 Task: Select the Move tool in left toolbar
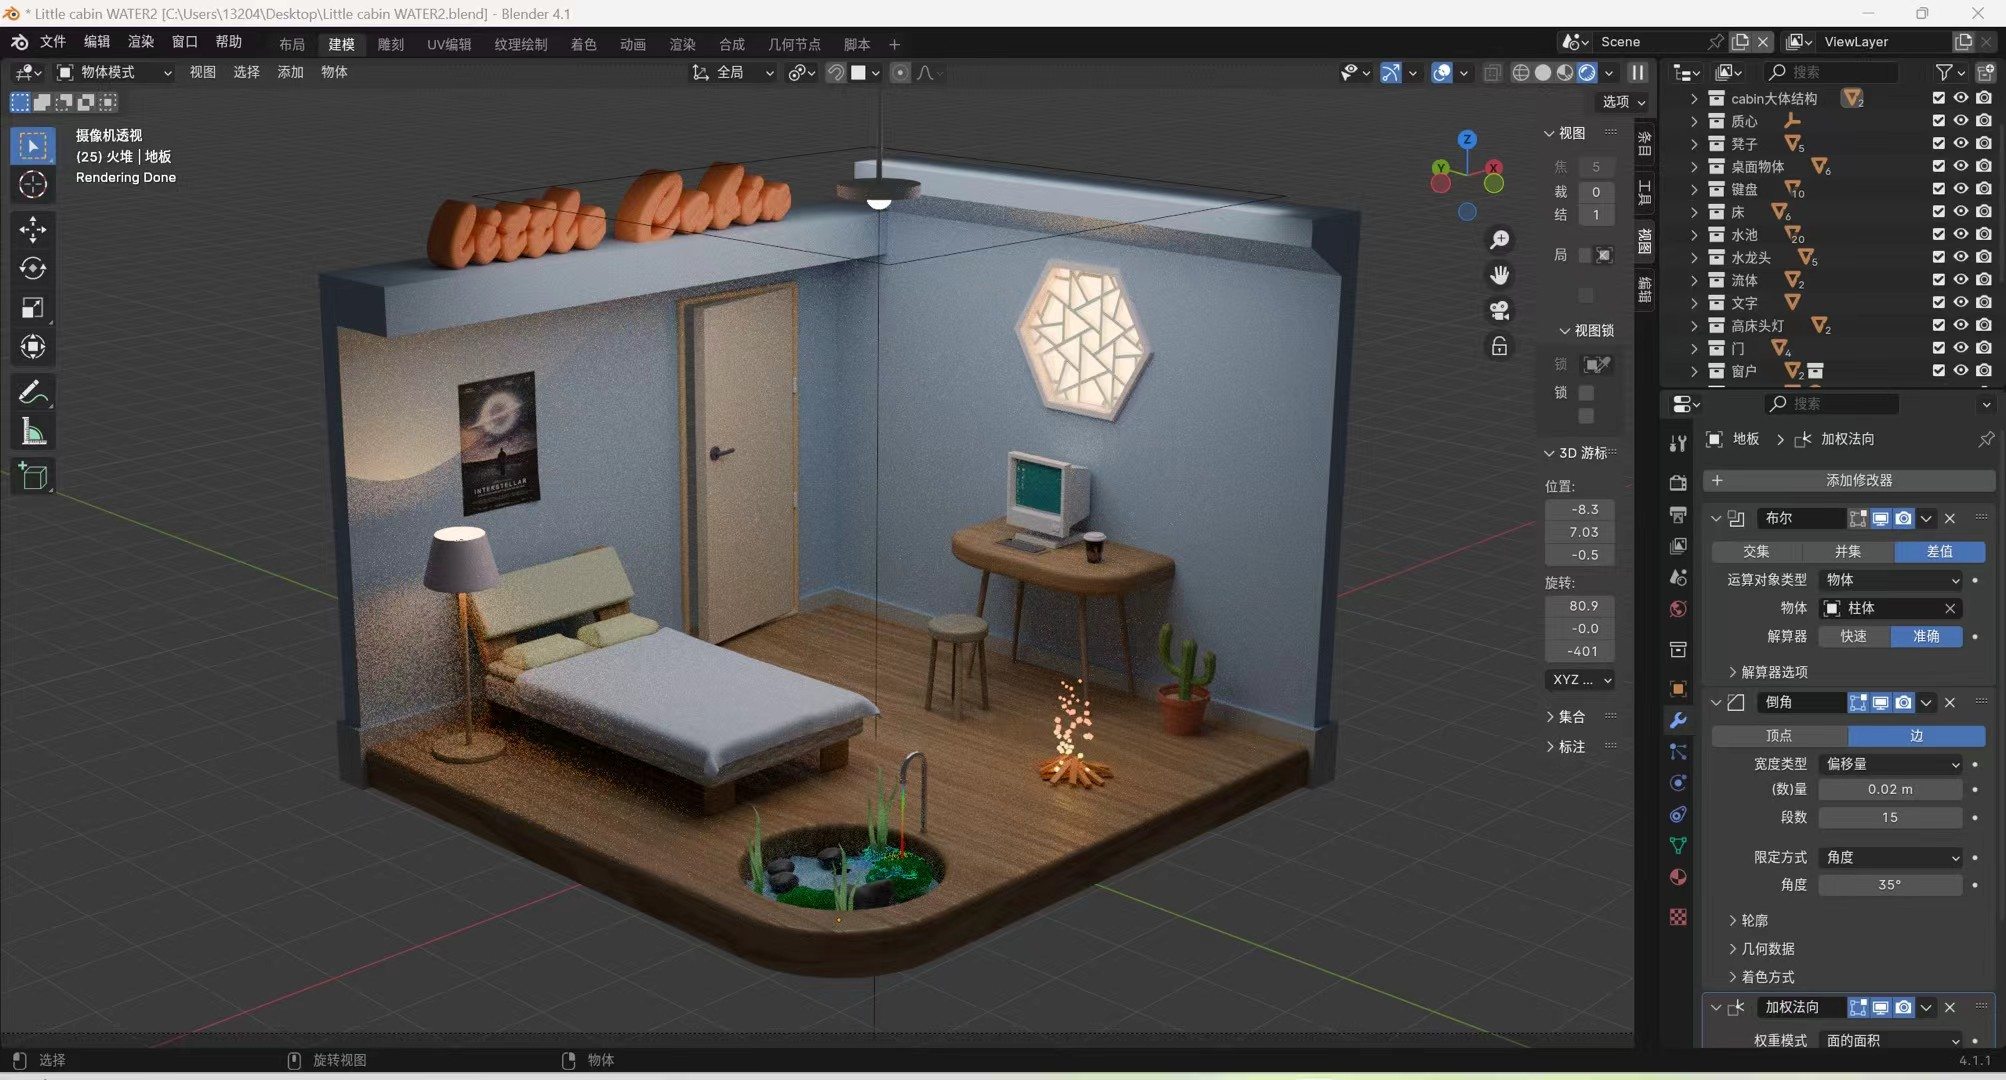33,229
